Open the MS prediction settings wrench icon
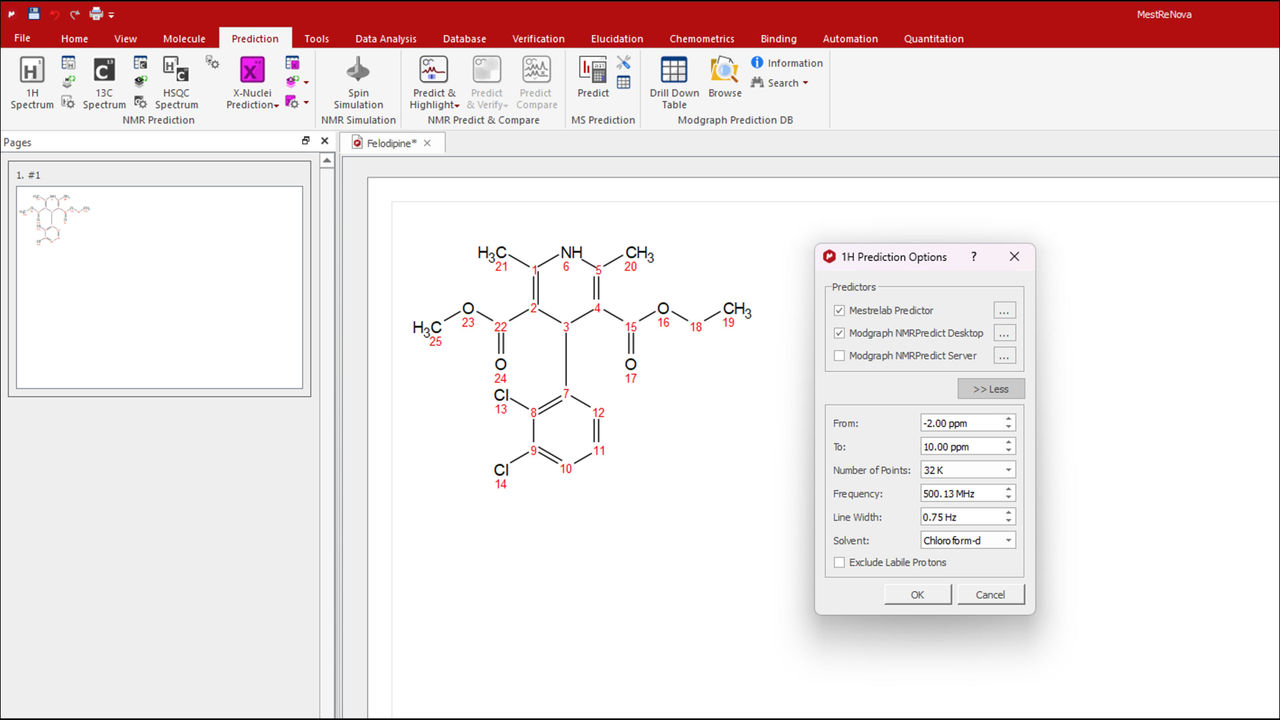Viewport: 1280px width, 720px height. click(623, 63)
